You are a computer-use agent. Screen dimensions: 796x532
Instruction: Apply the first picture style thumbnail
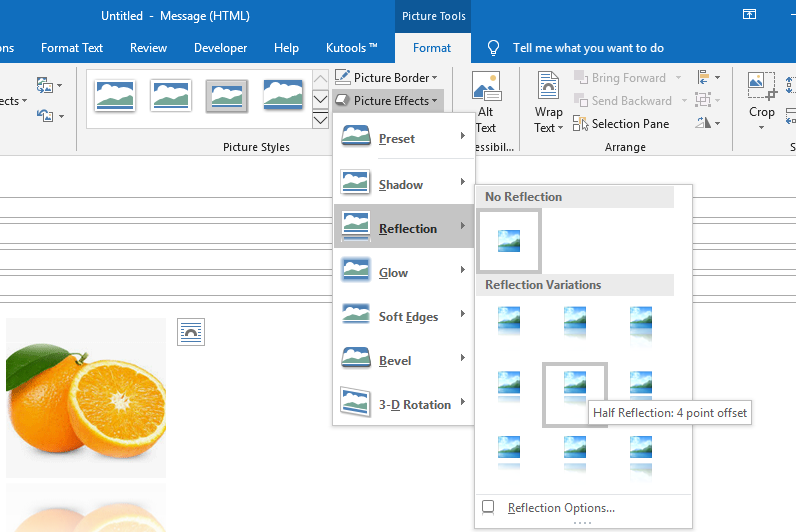click(x=115, y=95)
